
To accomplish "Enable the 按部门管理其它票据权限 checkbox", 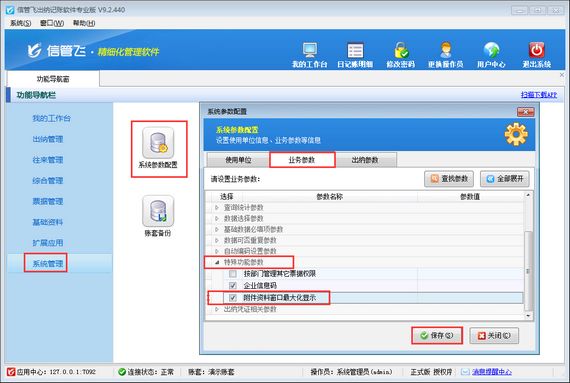I will tap(233, 274).
